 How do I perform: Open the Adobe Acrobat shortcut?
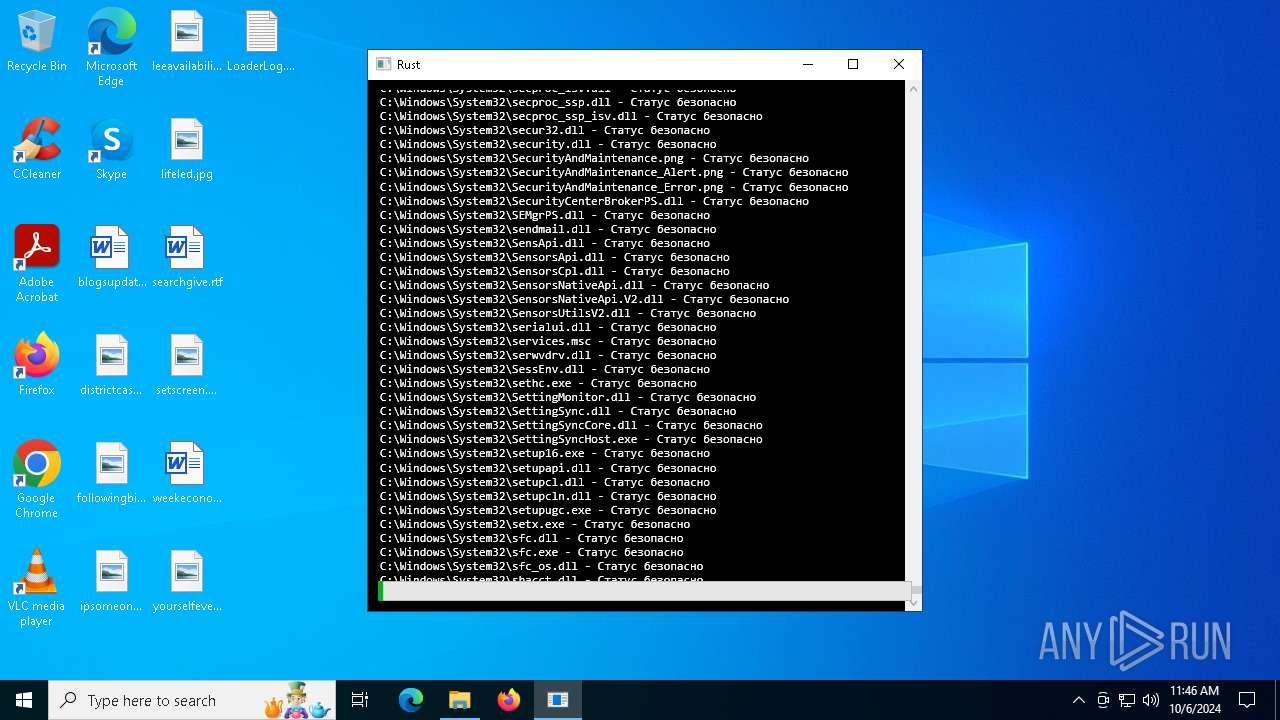pyautogui.click(x=37, y=264)
